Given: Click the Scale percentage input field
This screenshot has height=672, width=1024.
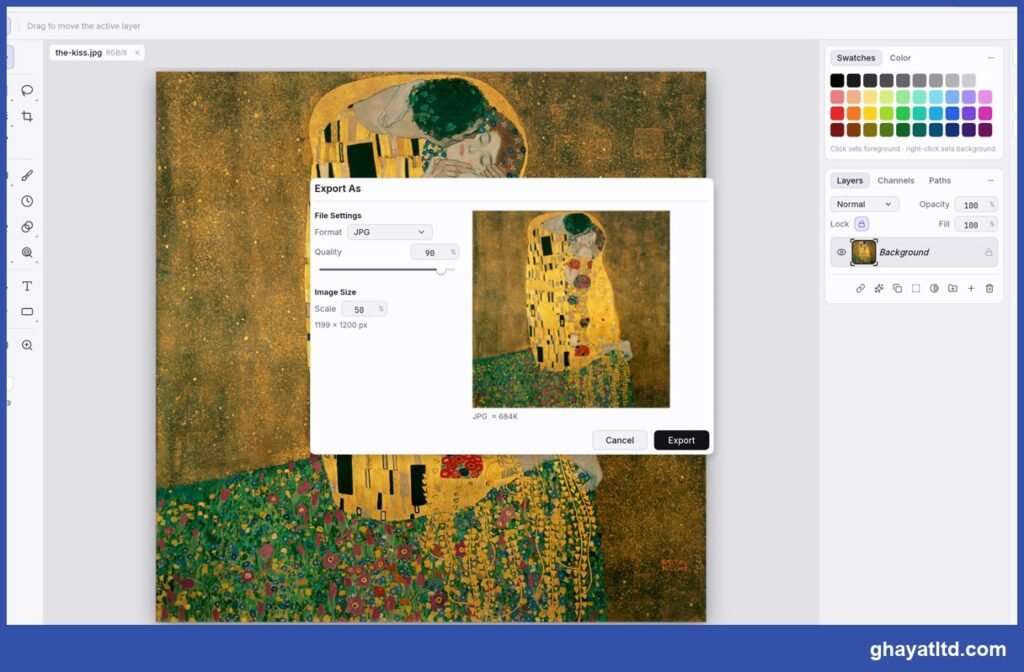Looking at the screenshot, I should point(364,309).
